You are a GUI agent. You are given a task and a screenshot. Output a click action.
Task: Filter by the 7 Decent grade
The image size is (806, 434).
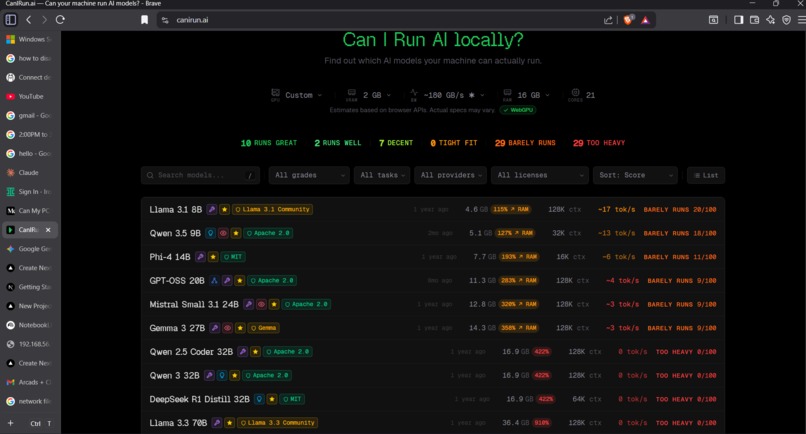pos(396,143)
